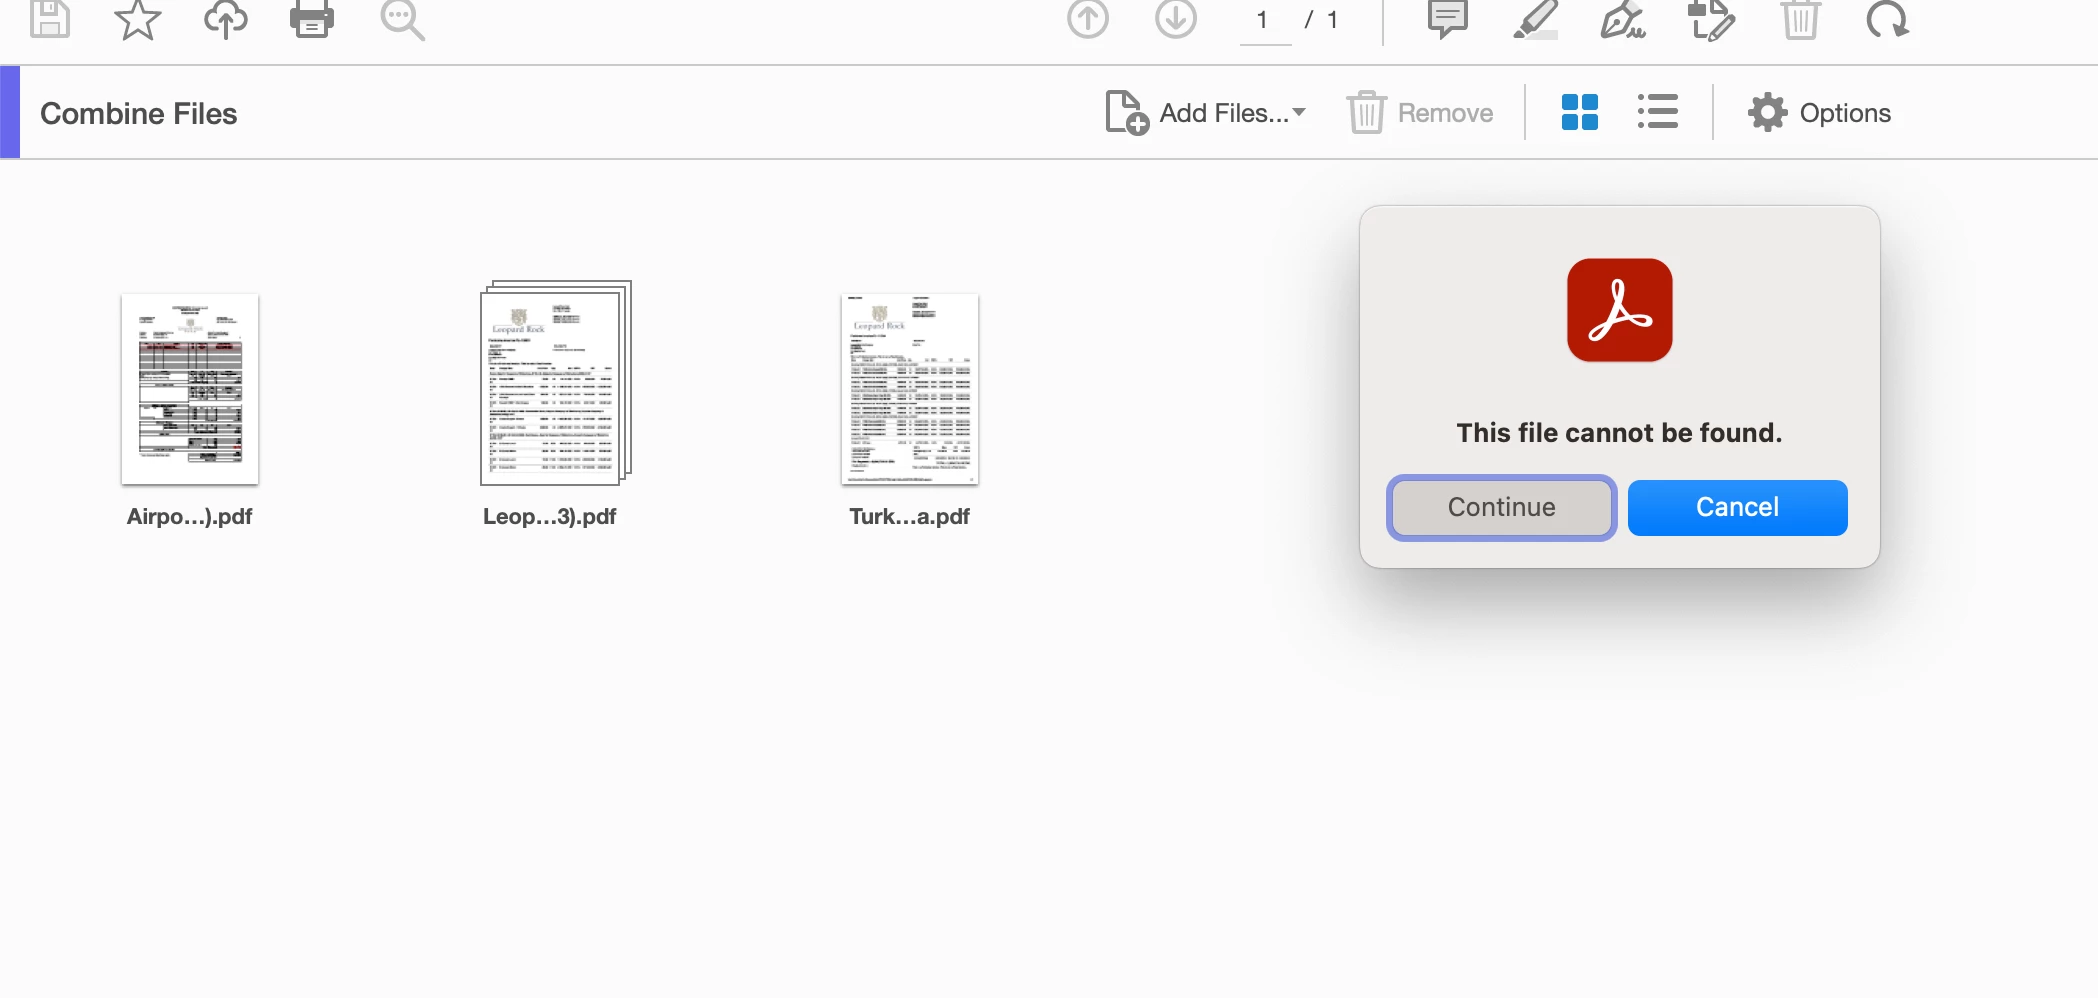This screenshot has width=2098, height=998.
Task: Open the edit/stamp tool icon
Action: pos(1711,20)
